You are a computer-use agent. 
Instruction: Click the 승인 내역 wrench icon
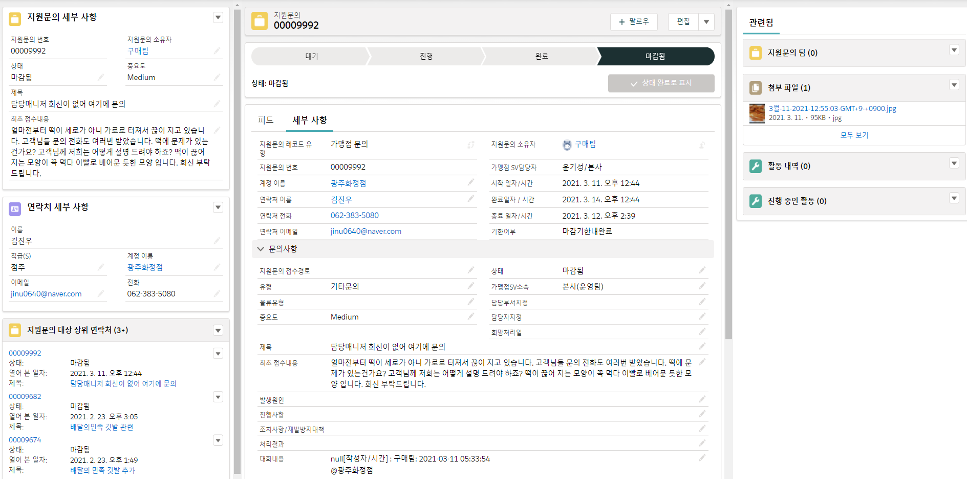coord(756,165)
